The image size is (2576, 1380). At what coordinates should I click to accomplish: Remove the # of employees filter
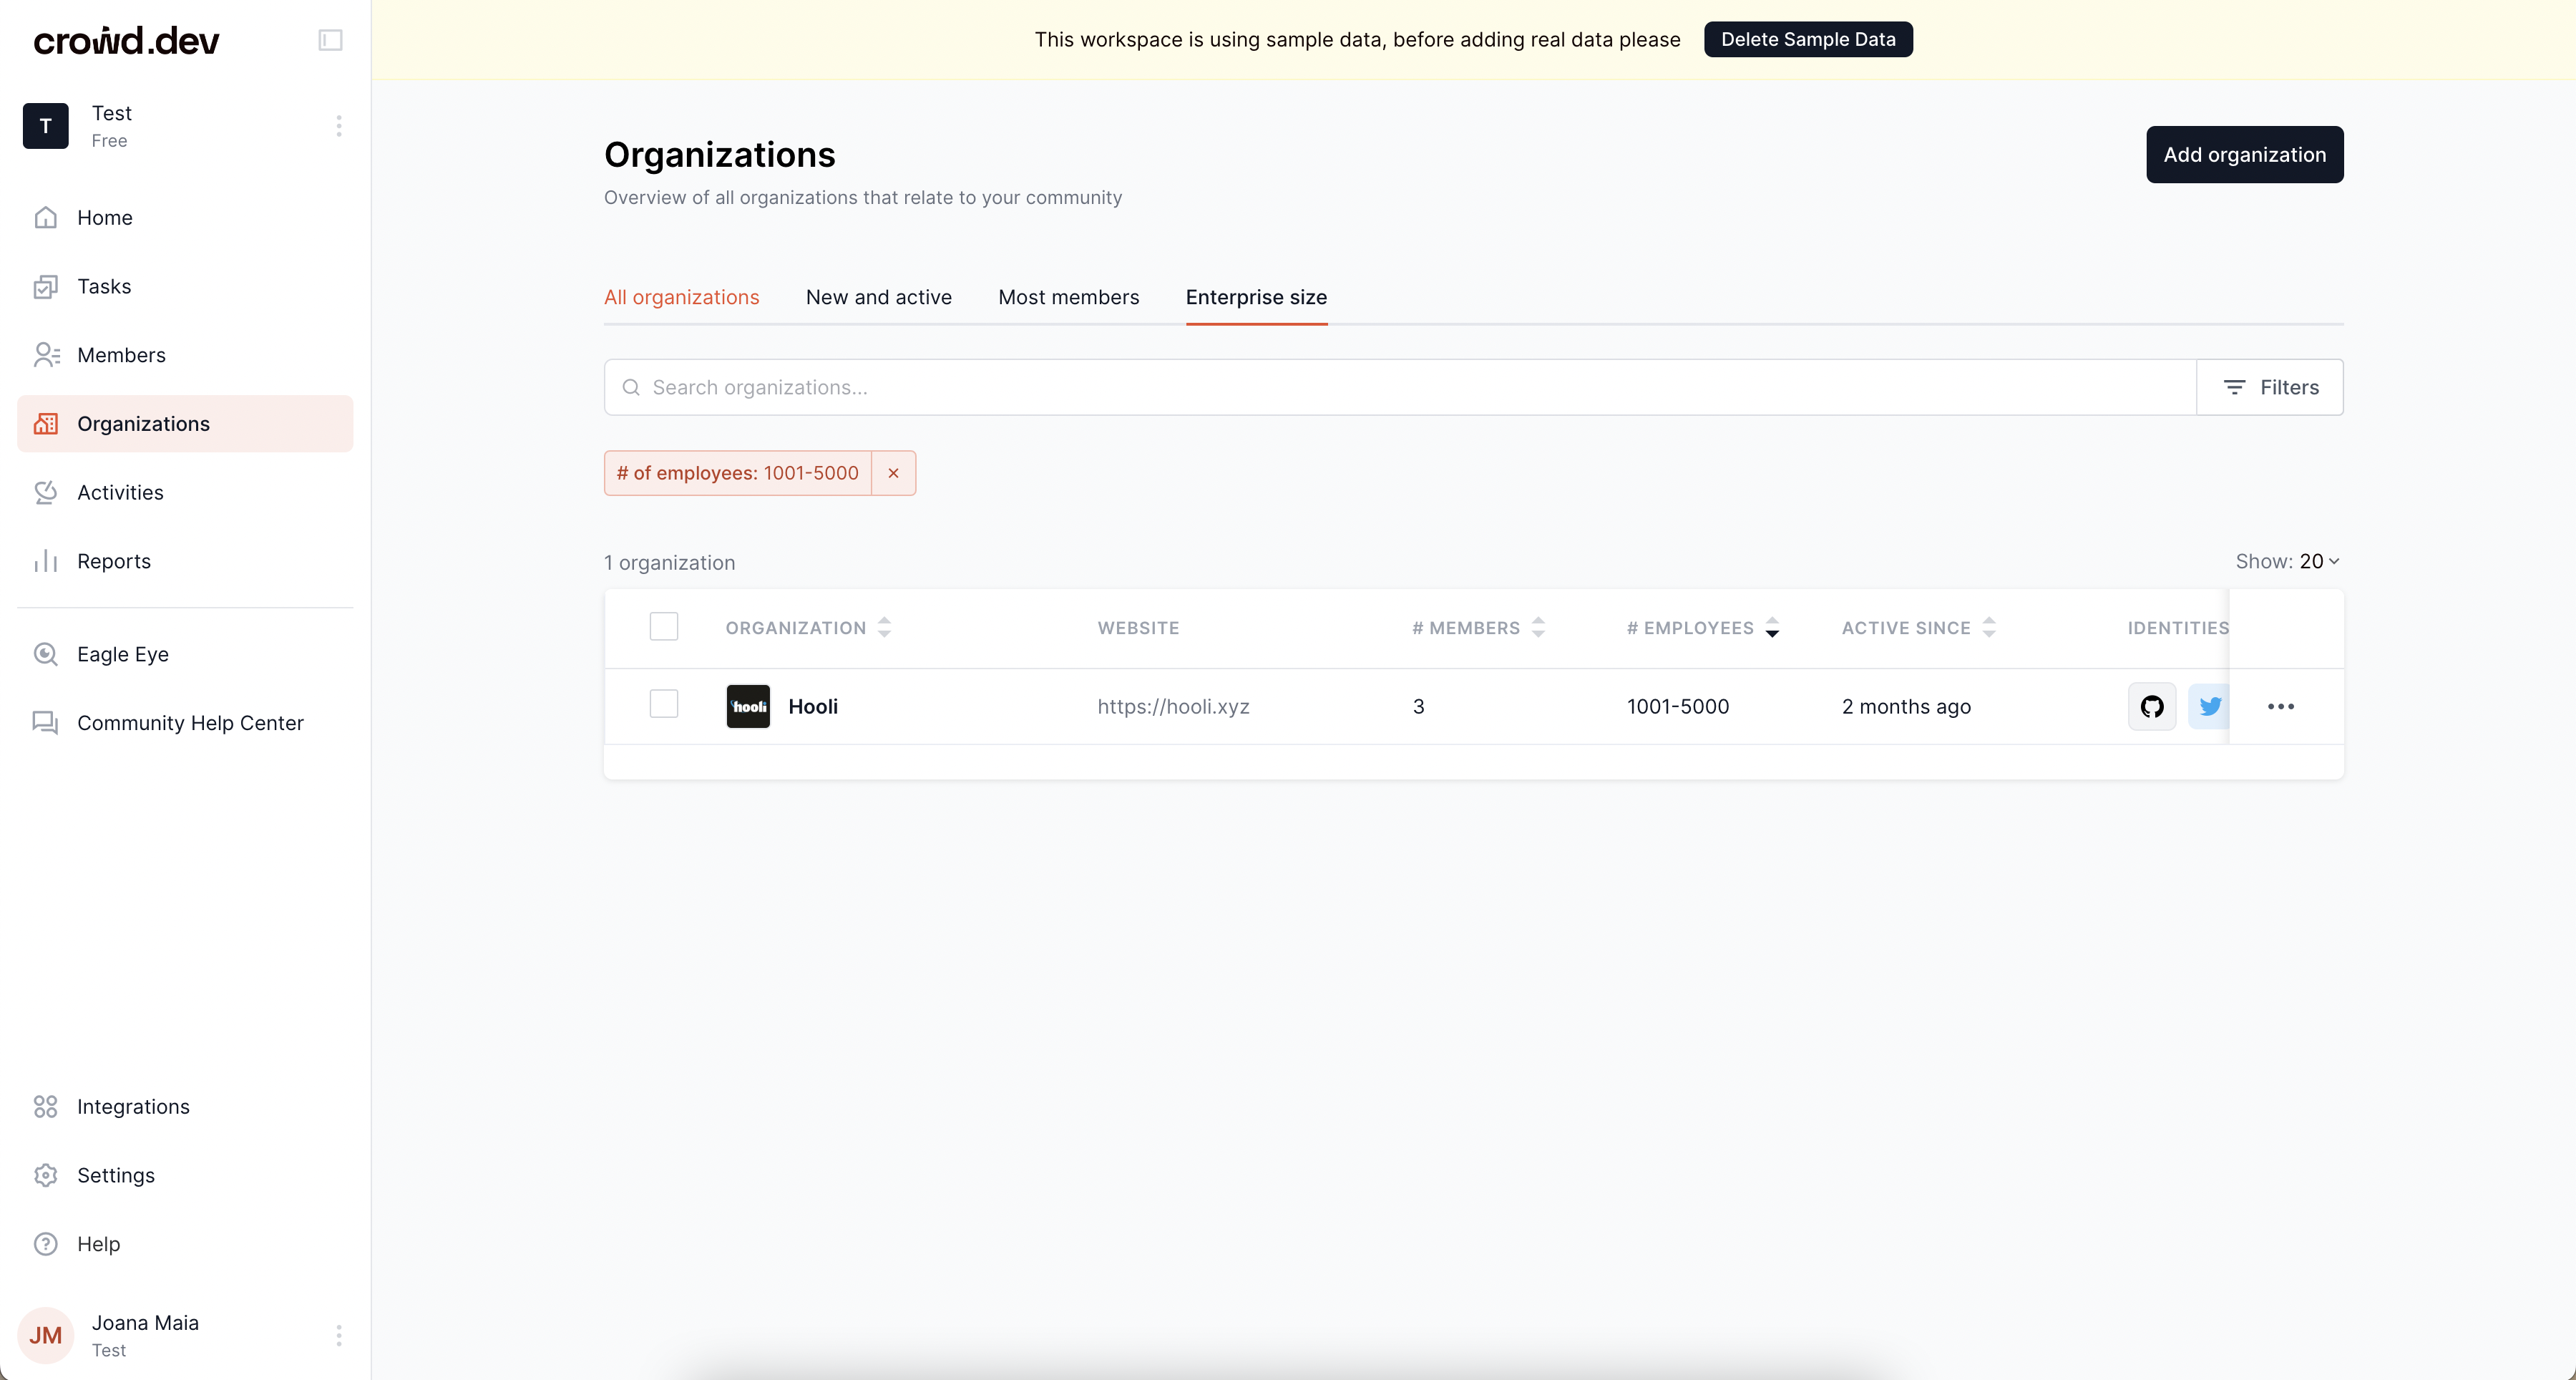click(x=893, y=473)
